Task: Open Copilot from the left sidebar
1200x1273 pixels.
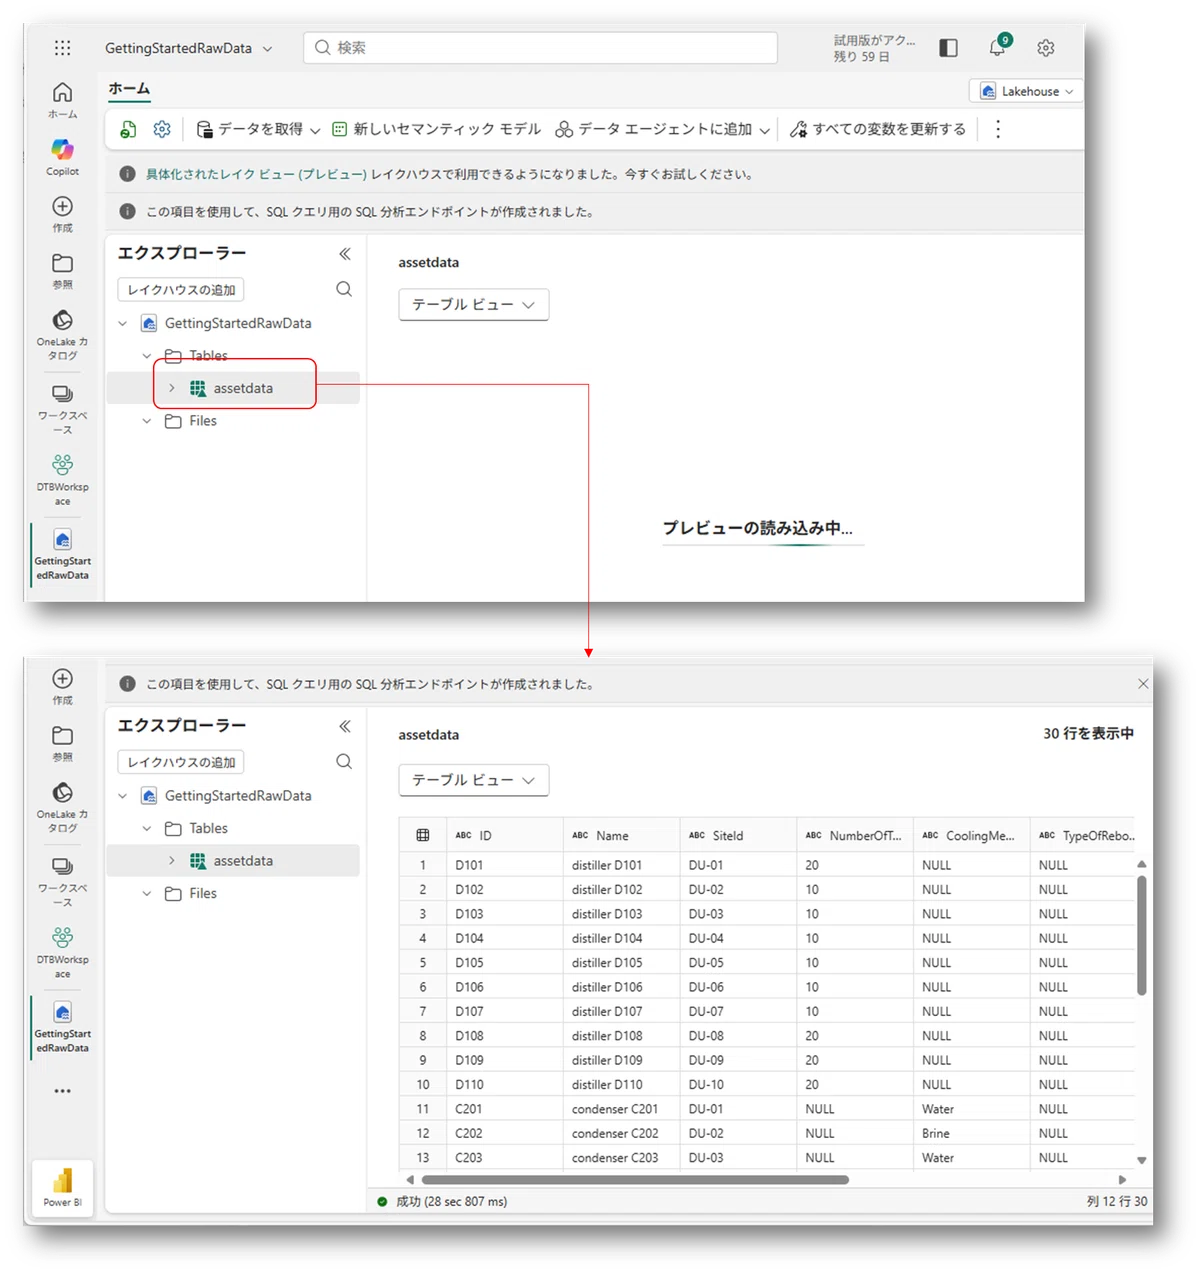Action: (x=62, y=157)
